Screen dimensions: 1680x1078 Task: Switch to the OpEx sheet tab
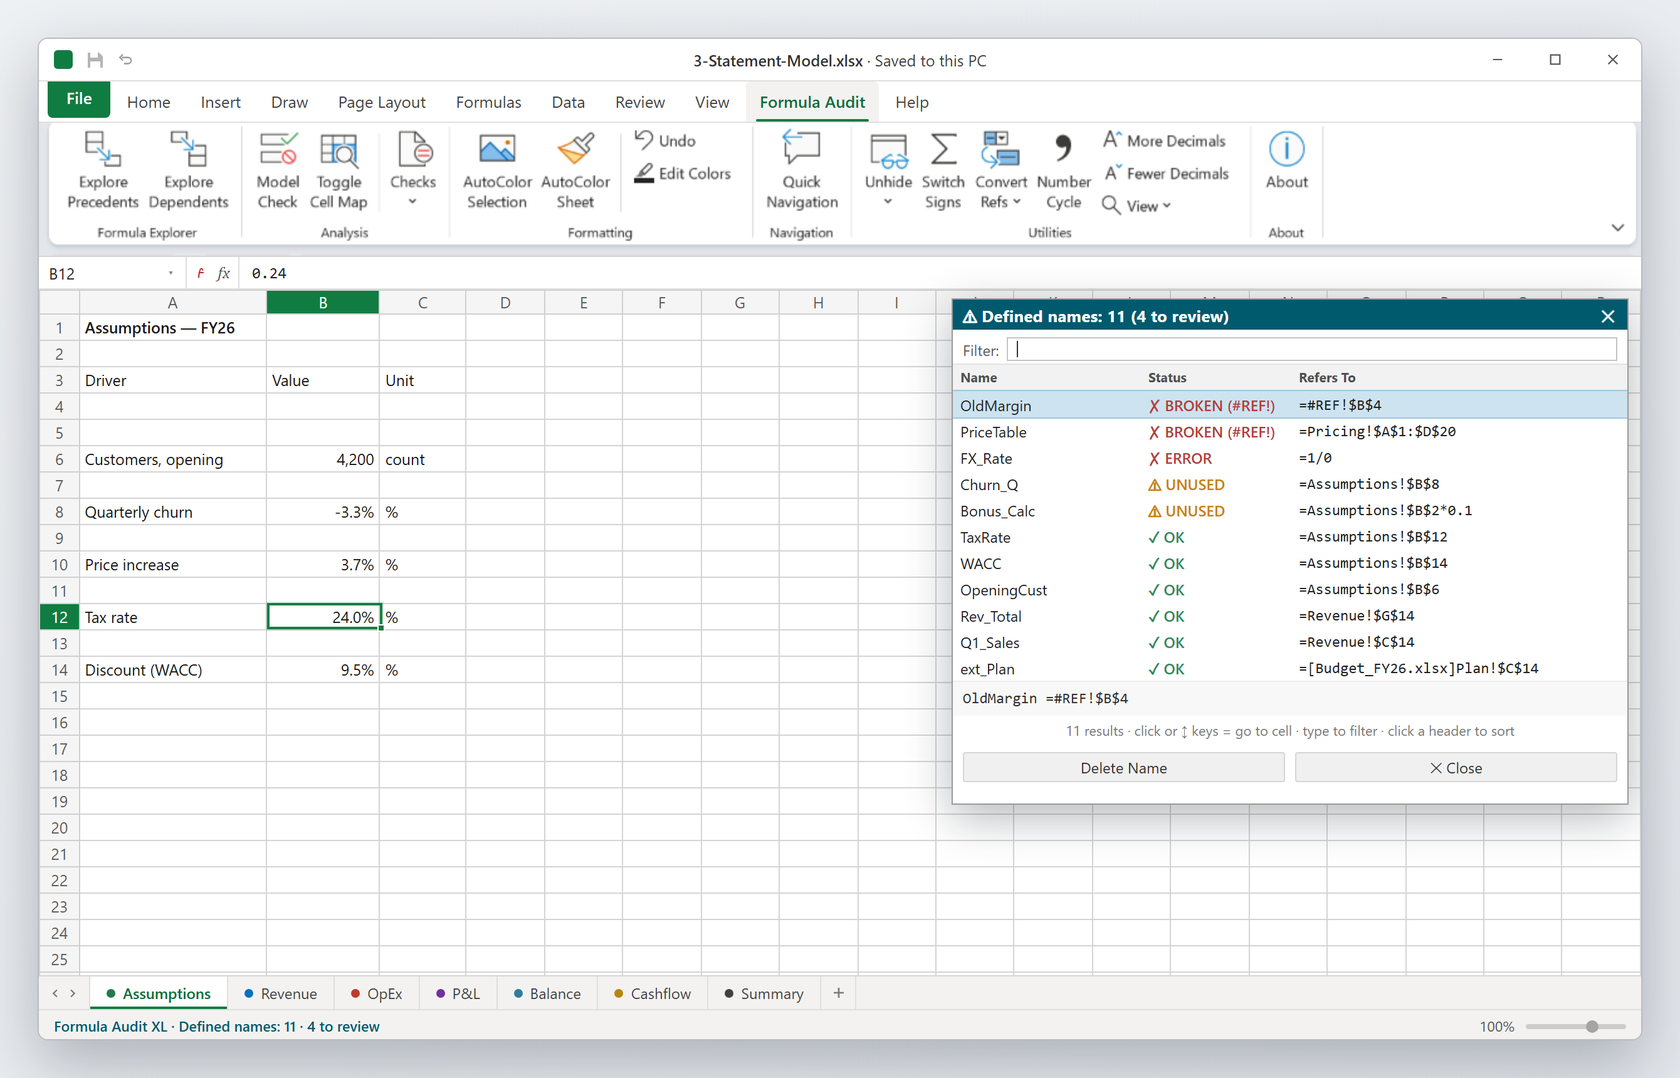[x=376, y=993]
